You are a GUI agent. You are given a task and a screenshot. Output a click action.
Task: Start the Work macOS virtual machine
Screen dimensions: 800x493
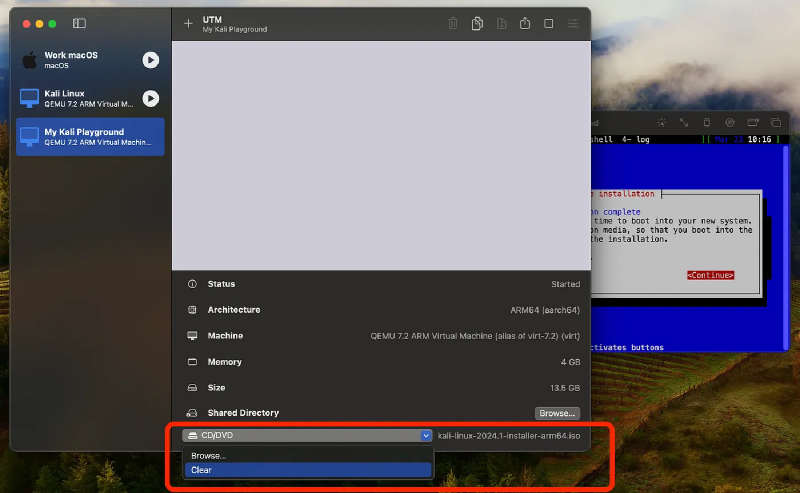150,60
